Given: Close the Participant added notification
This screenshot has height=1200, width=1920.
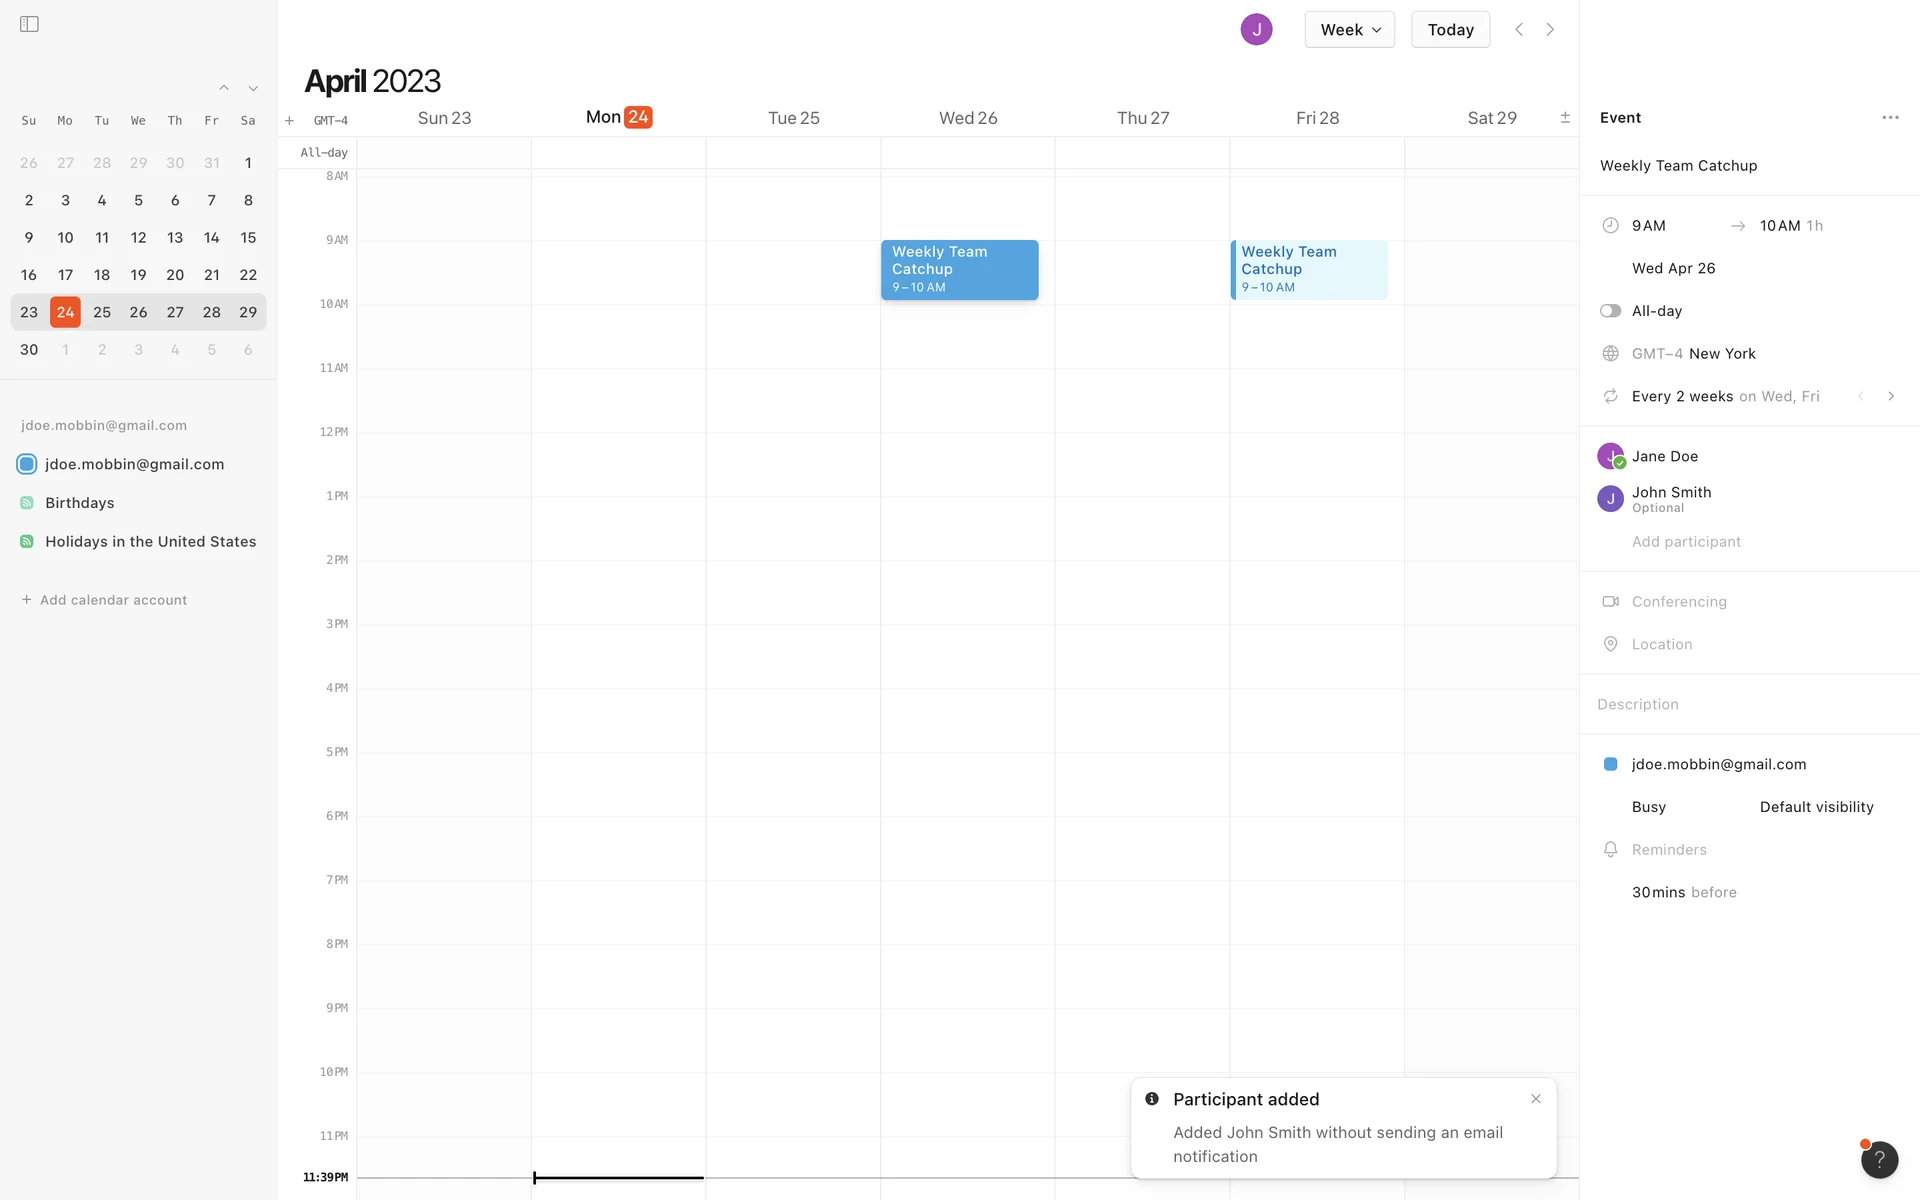Looking at the screenshot, I should coord(1535,1099).
